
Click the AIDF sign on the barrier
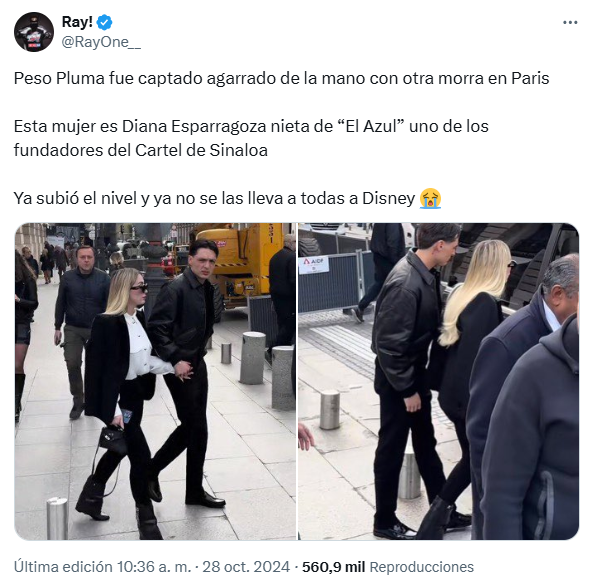(x=314, y=265)
